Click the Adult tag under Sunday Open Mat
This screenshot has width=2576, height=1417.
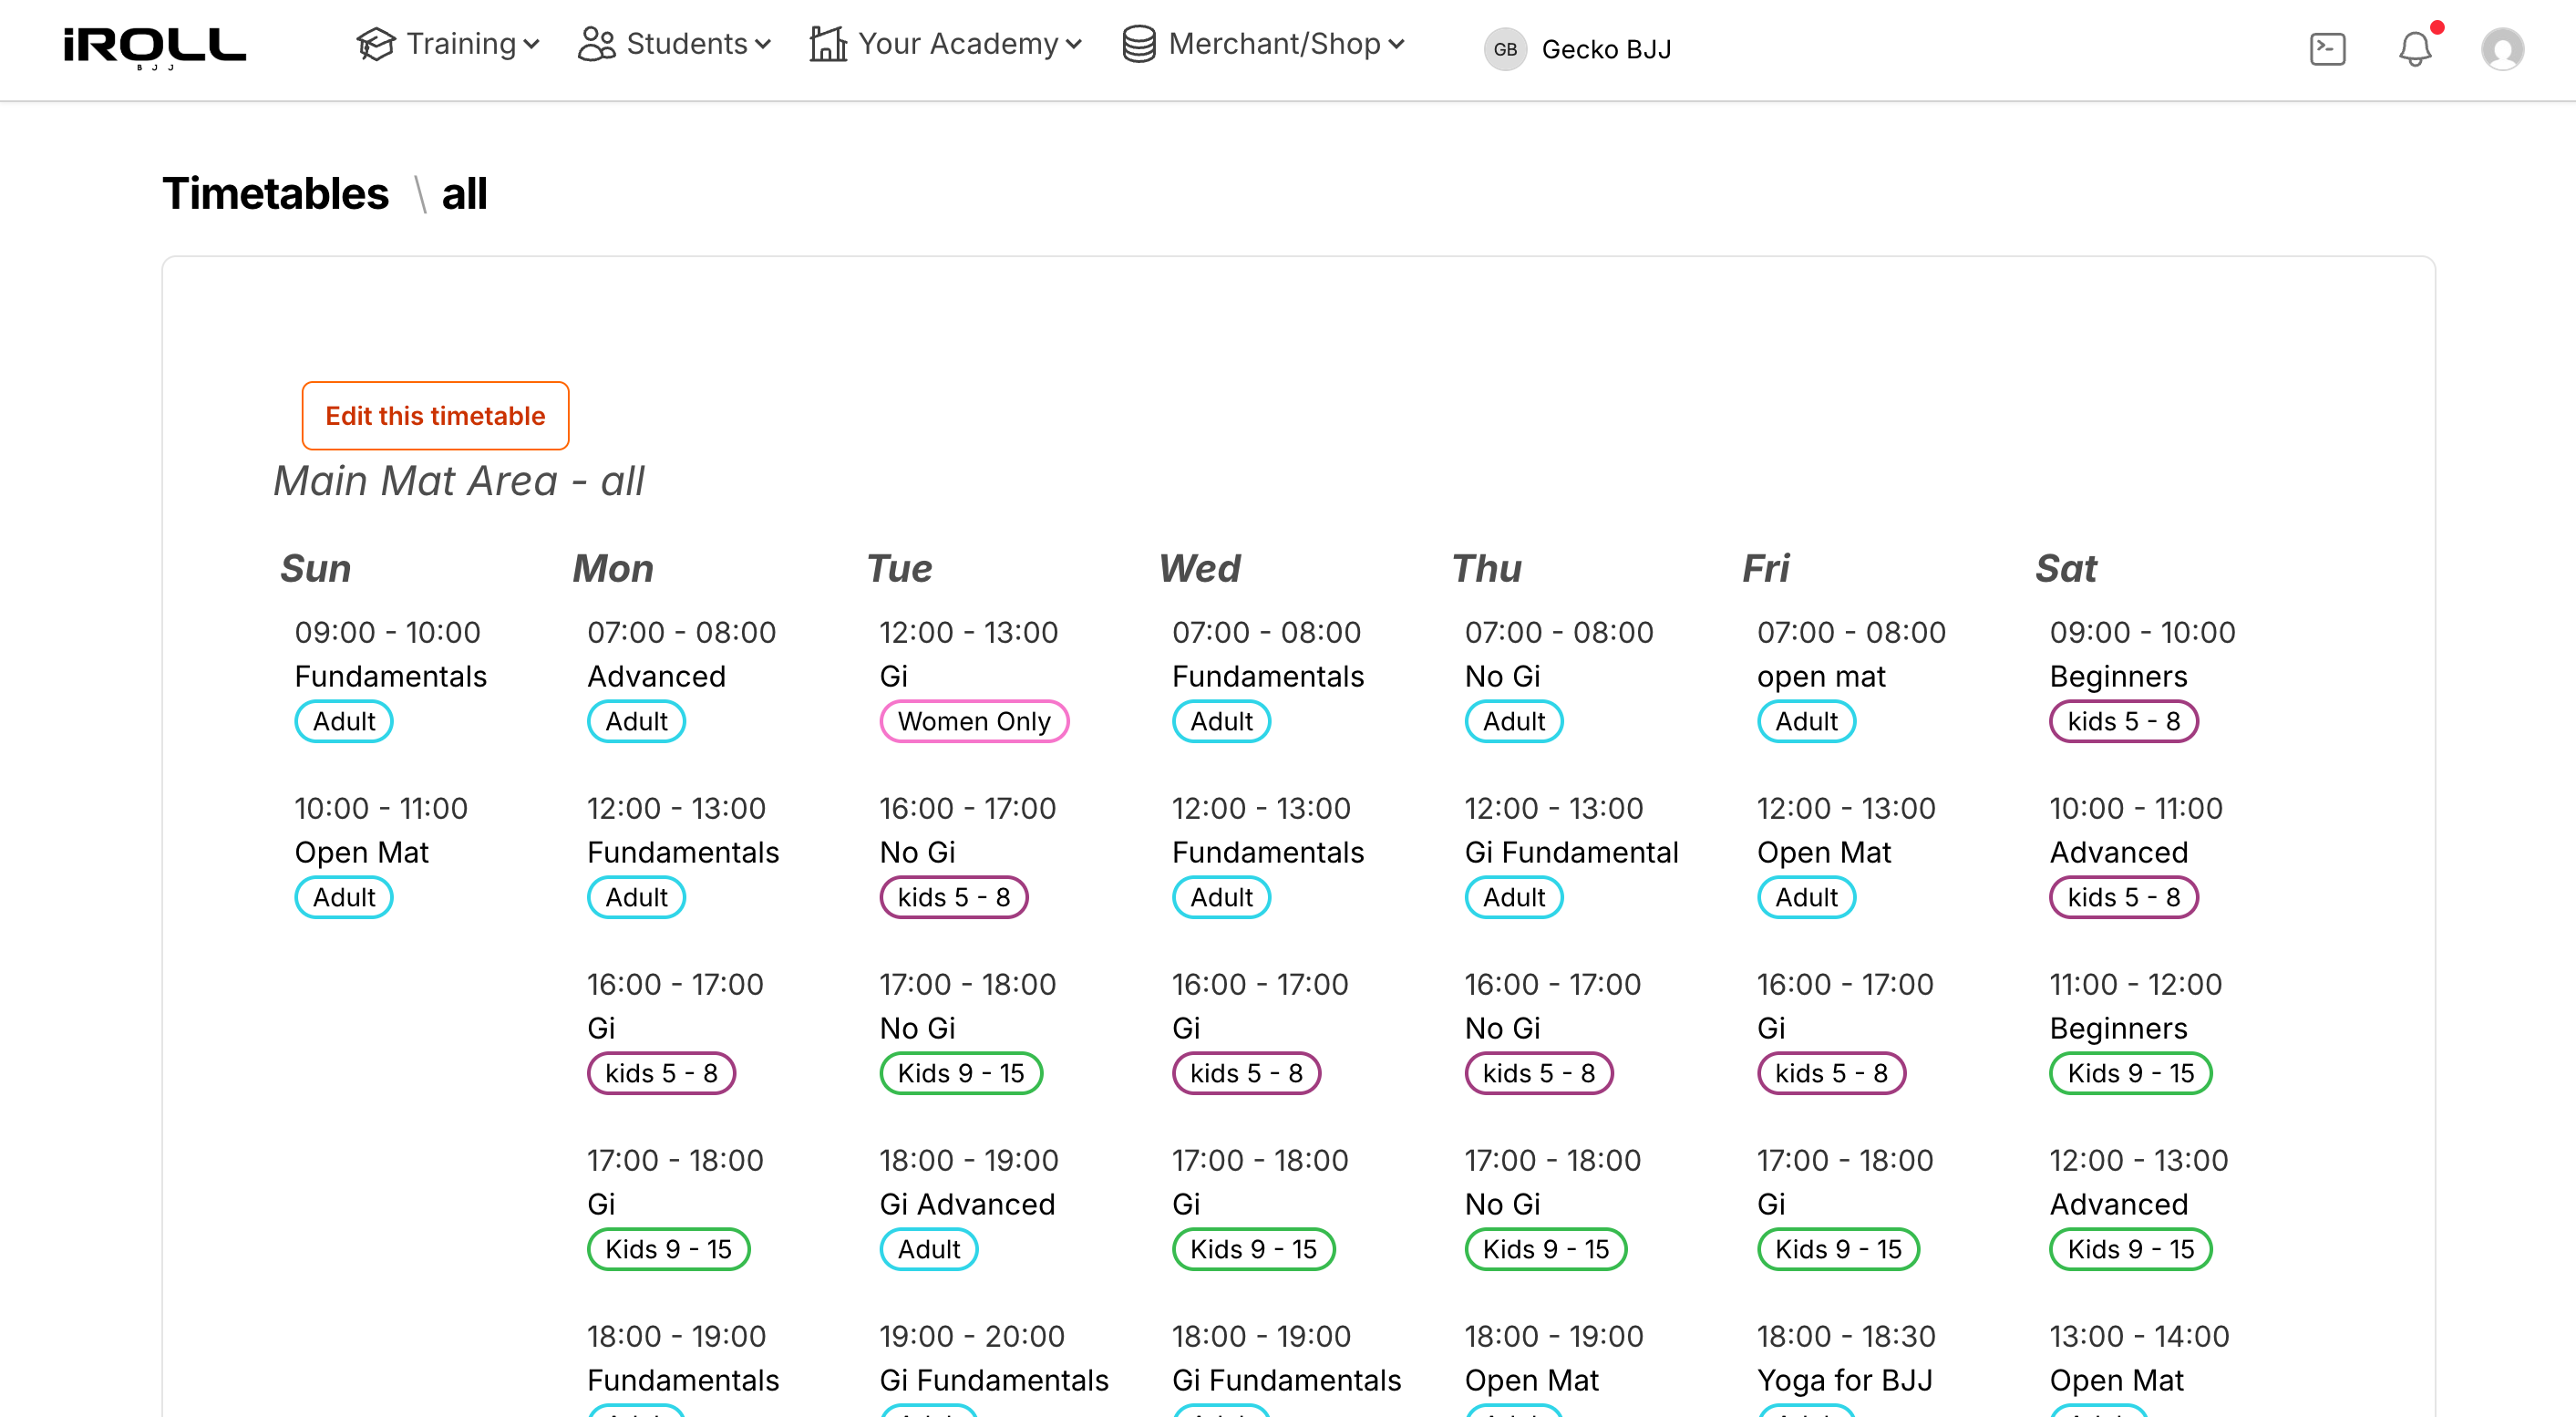pos(344,897)
